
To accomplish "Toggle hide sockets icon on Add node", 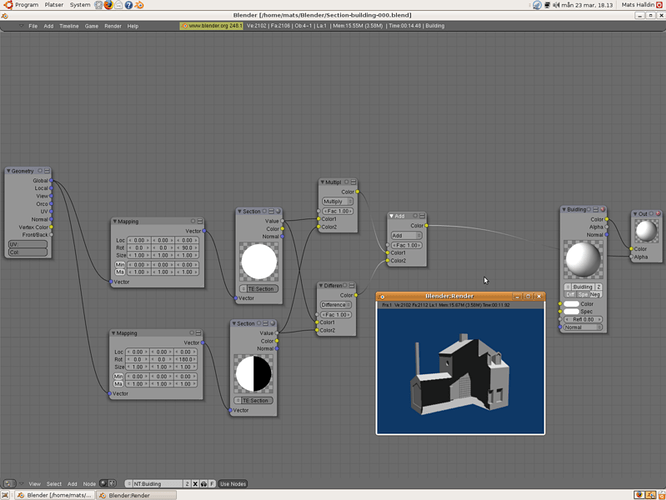I will click(415, 216).
